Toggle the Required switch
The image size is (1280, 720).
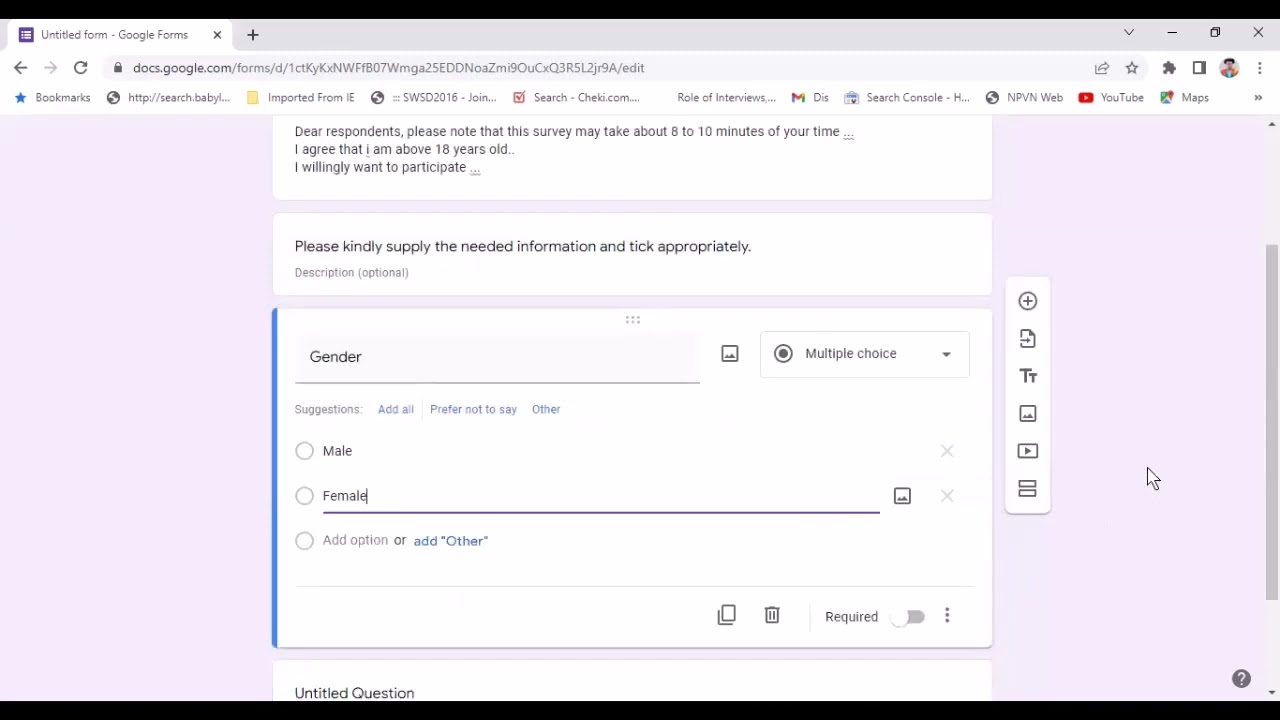(909, 617)
